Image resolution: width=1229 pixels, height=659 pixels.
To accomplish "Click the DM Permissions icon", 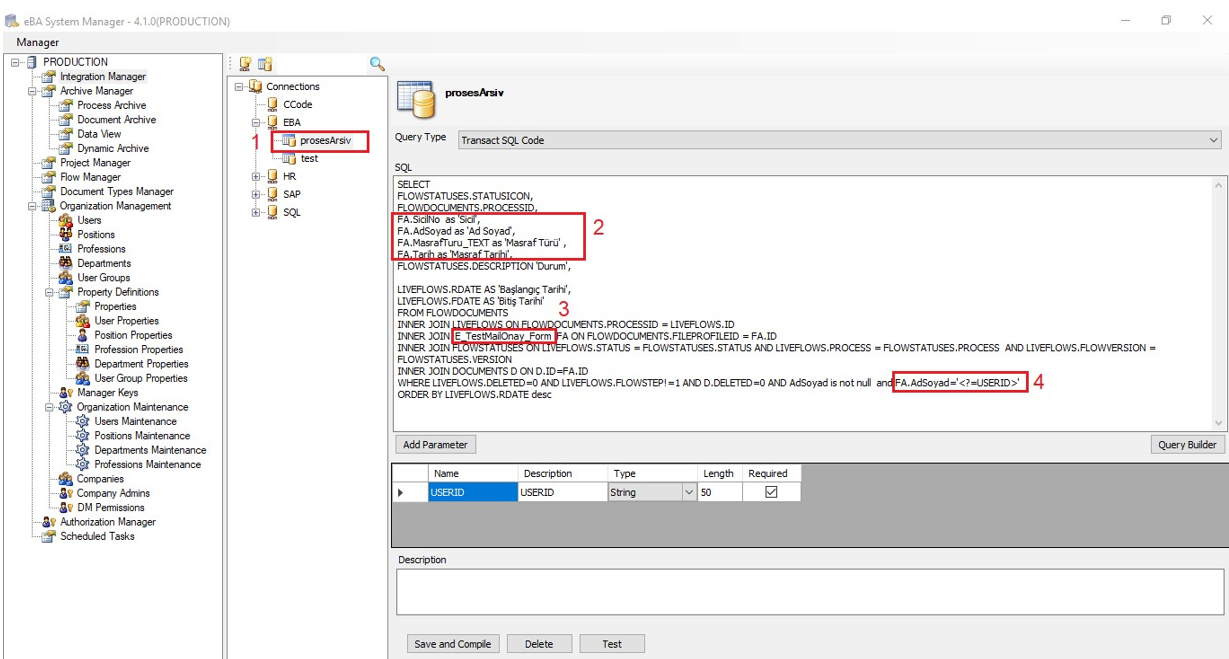I will [x=66, y=508].
